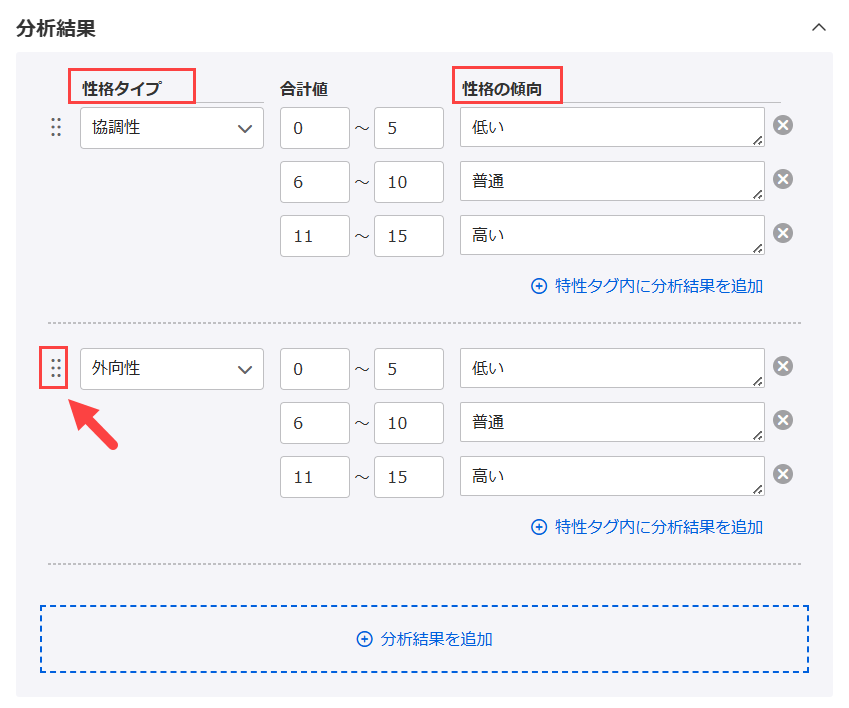Click the 外向性 tendency textarea showing 普通
849x708 pixels.
click(611, 422)
